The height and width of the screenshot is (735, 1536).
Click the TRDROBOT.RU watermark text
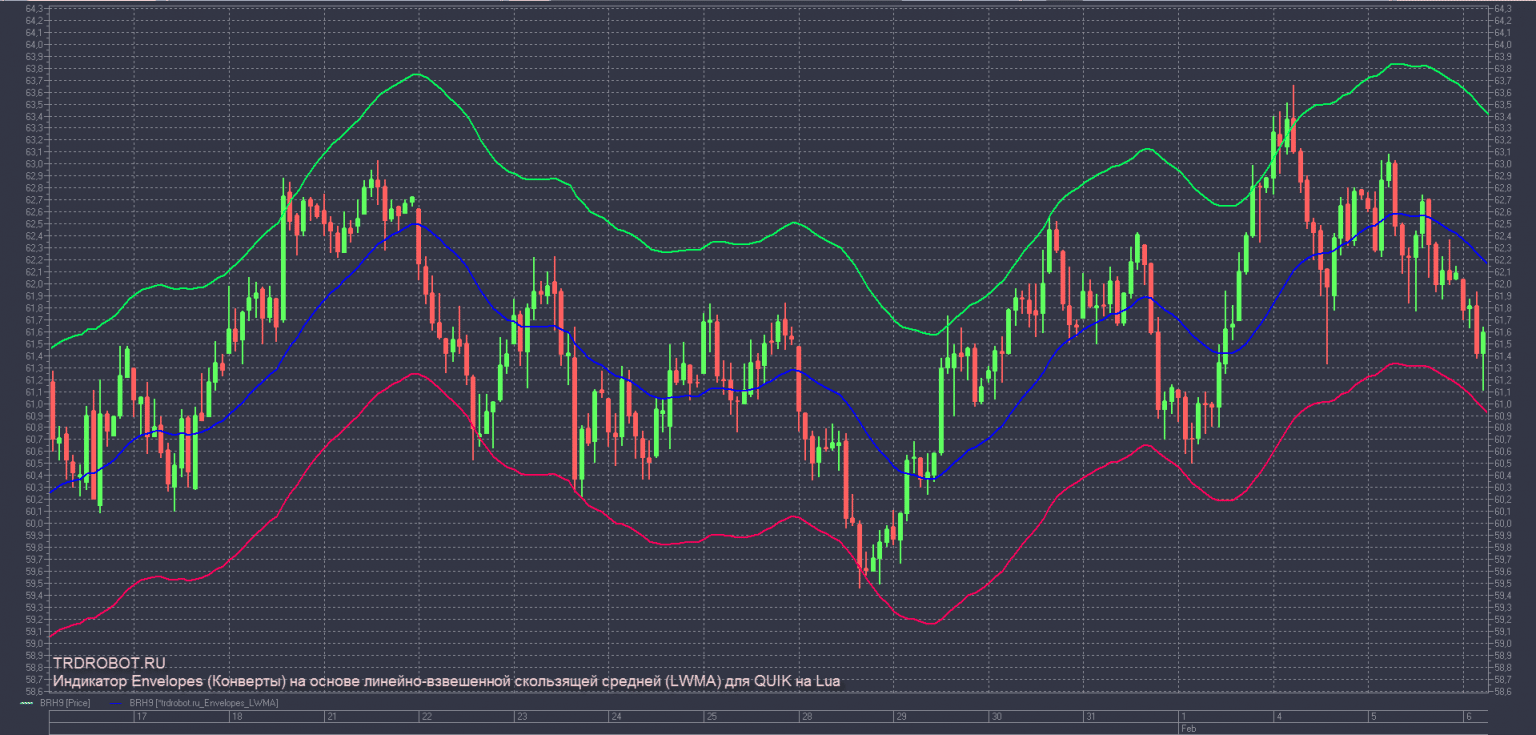point(108,662)
